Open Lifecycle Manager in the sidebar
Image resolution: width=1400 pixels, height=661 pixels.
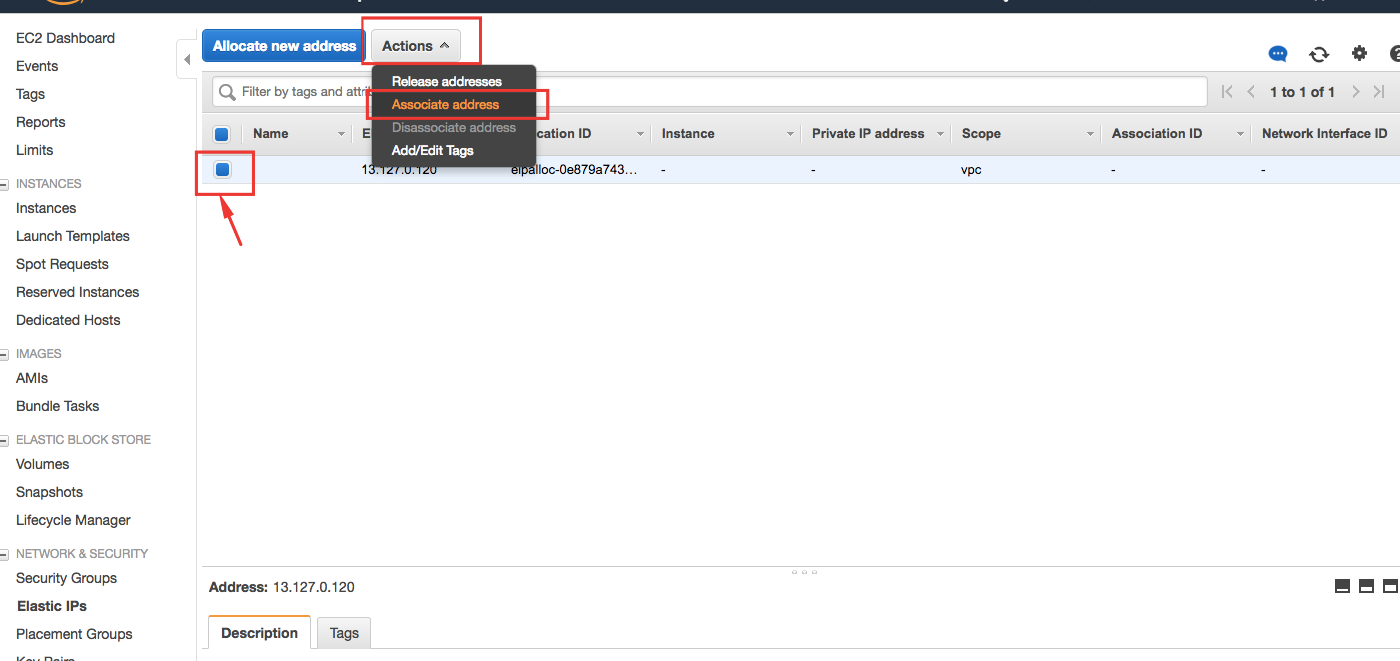click(x=73, y=520)
